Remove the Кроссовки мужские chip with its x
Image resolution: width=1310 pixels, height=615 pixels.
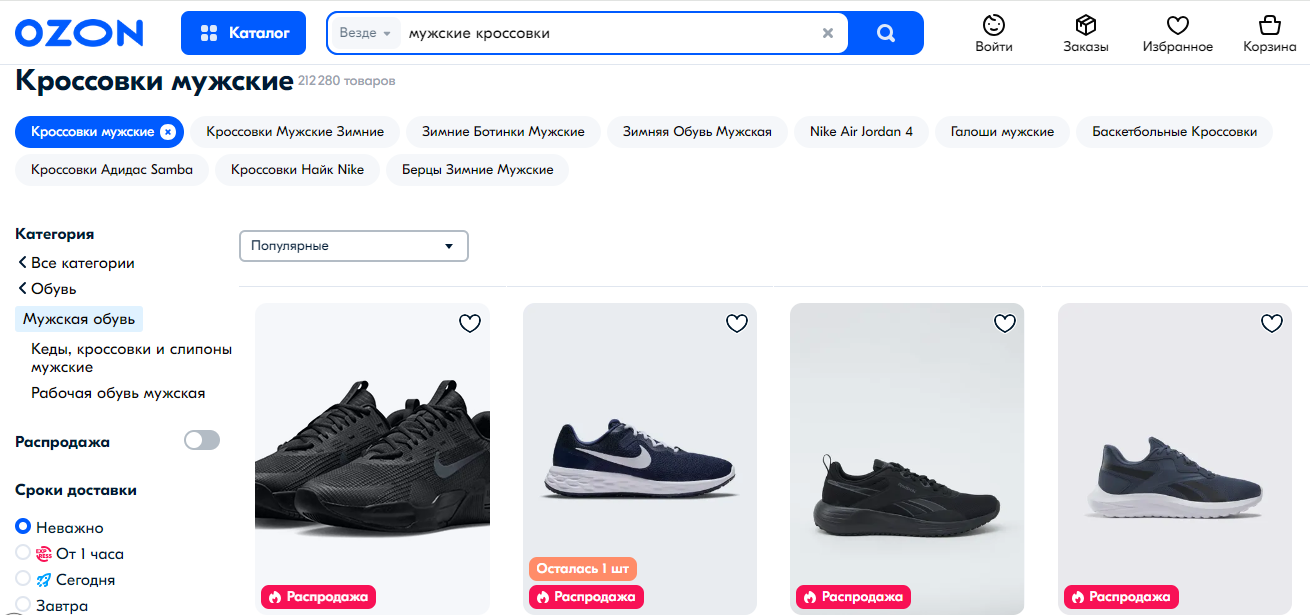tap(168, 132)
